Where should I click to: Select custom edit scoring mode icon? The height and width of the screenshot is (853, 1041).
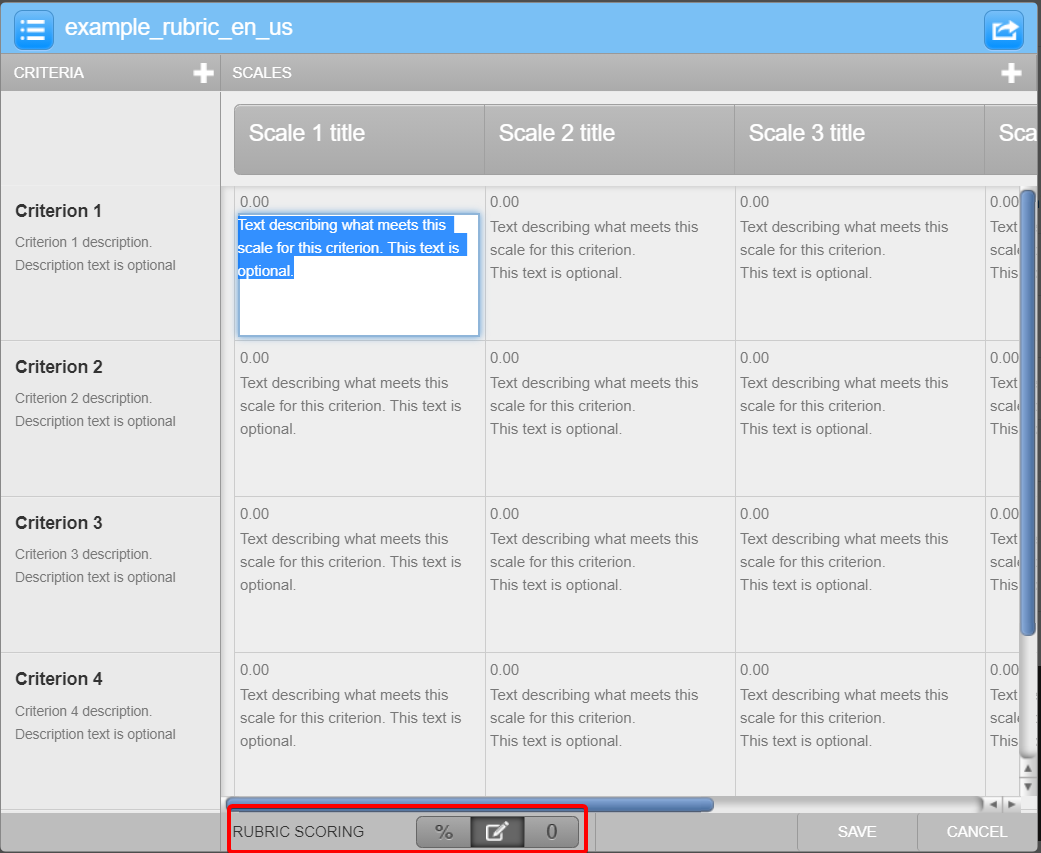[x=497, y=832]
